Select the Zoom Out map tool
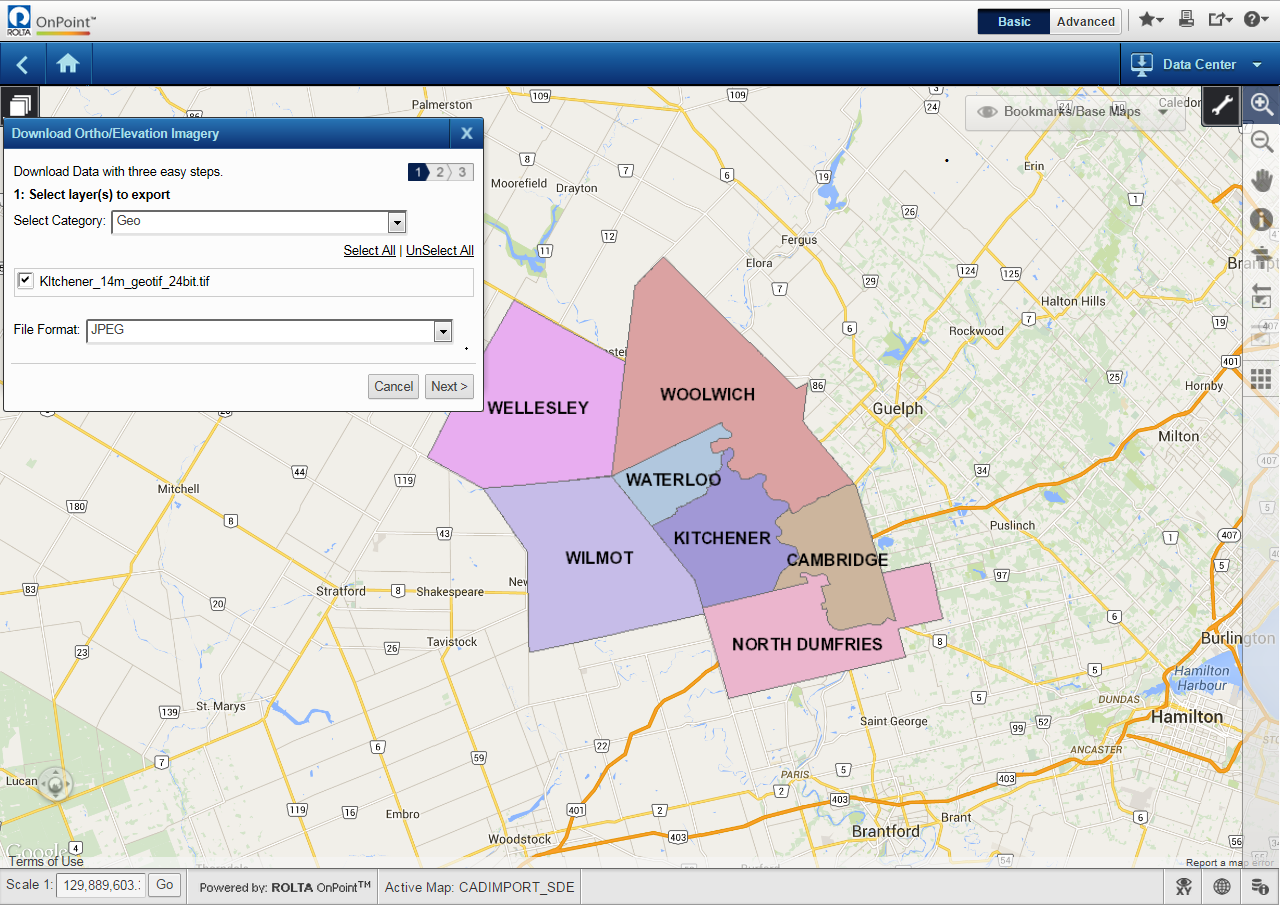Screen dimensions: 1280x906 pos(1261,142)
